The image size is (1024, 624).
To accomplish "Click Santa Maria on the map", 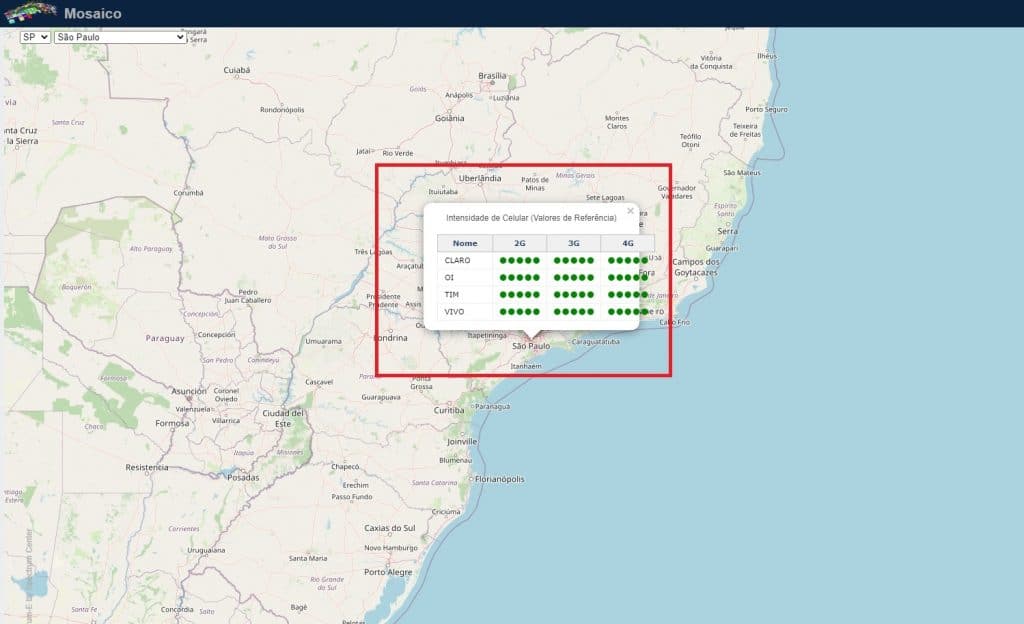I will click(308, 559).
